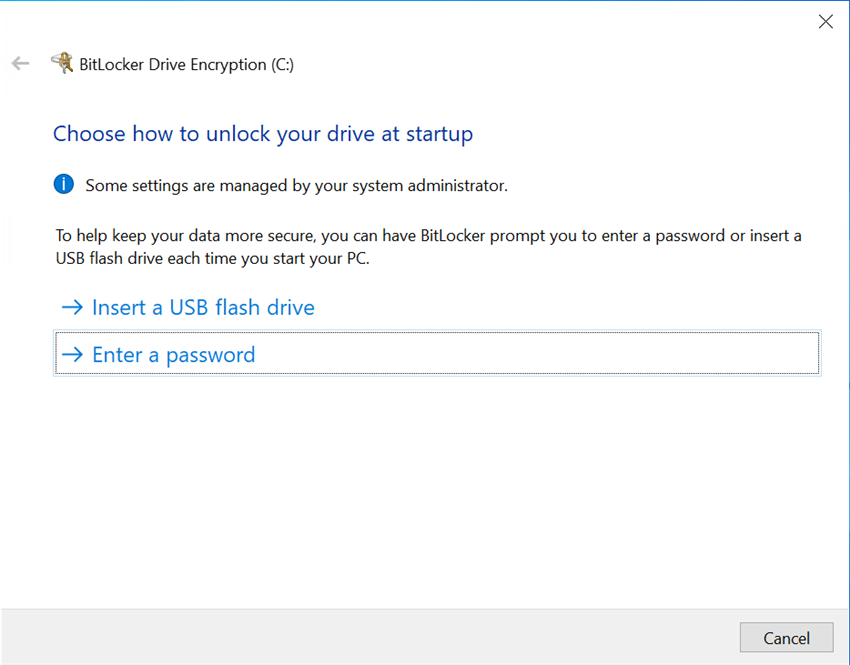Click the arrow icon beside "Enter a password"
Viewport: 850px width, 665px height.
coord(73,354)
